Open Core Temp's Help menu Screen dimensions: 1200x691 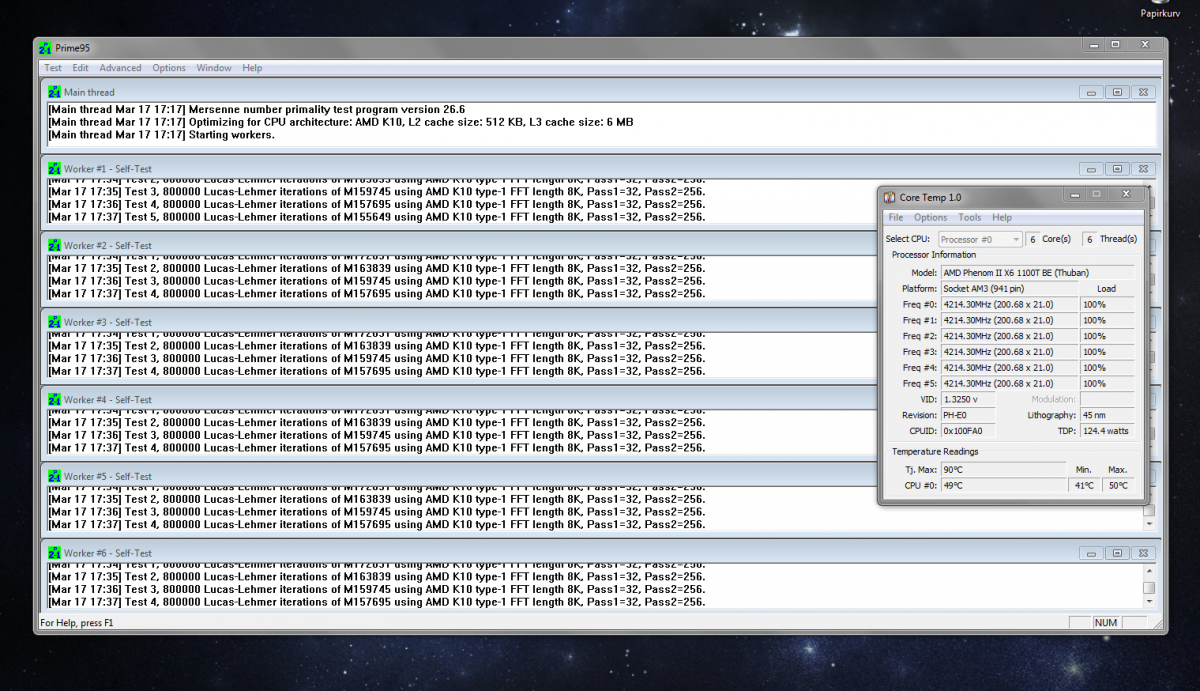1002,217
